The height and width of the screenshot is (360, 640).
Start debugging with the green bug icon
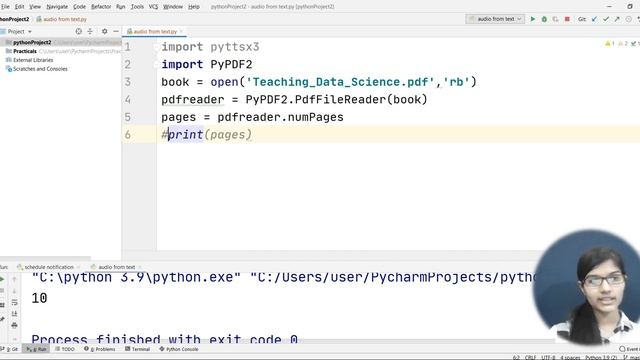pyautogui.click(x=544, y=19)
